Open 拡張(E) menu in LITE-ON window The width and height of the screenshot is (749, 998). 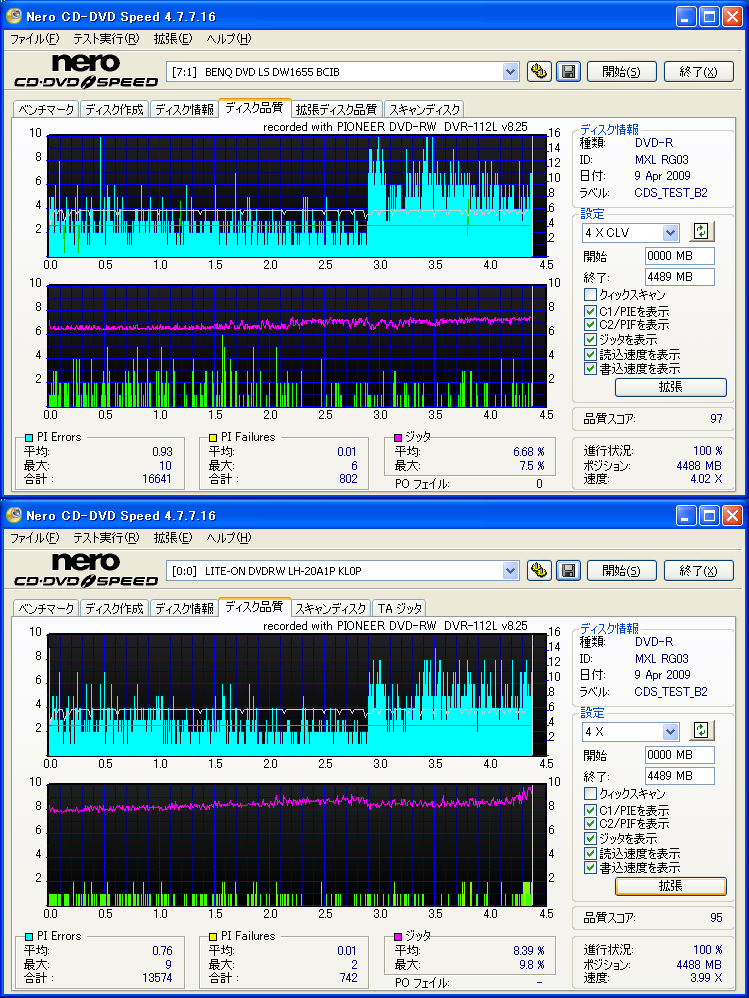pos(172,538)
